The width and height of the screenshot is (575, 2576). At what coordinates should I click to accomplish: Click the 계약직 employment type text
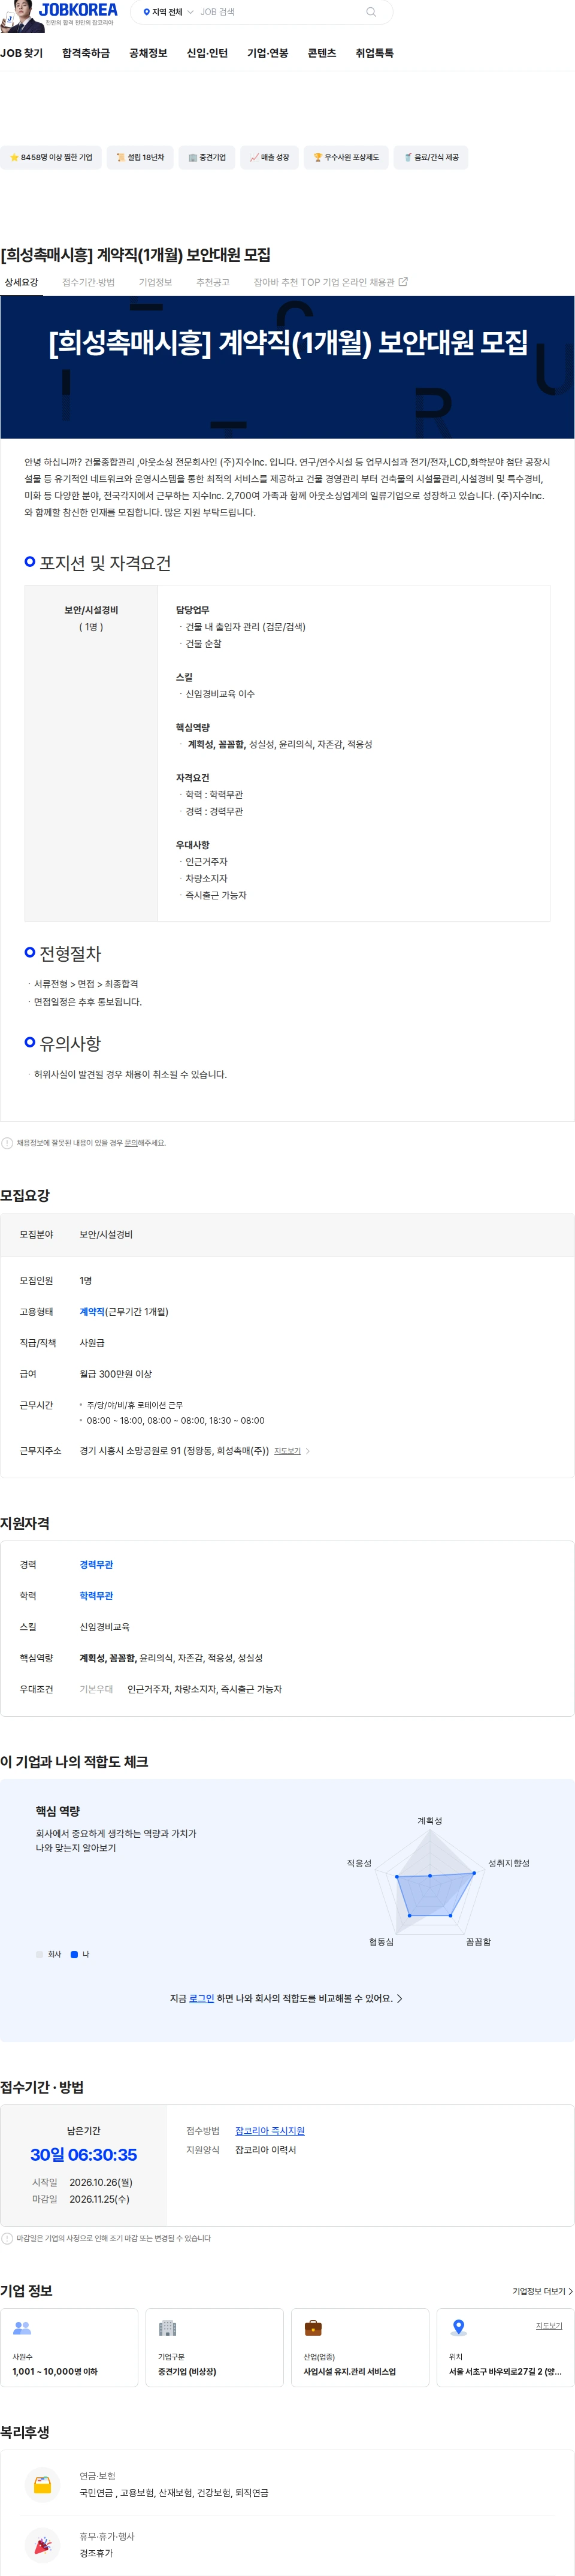click(92, 1311)
